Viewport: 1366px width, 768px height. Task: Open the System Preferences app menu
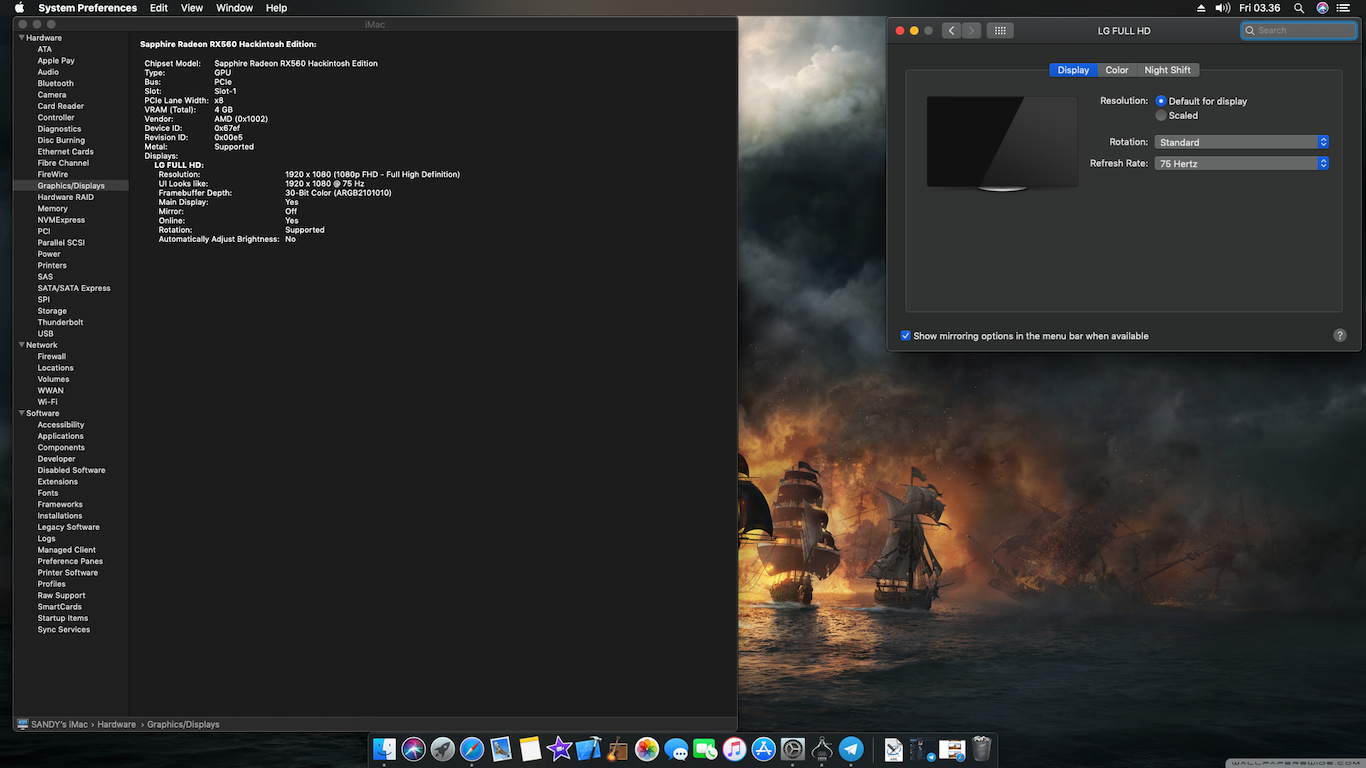click(x=88, y=7)
